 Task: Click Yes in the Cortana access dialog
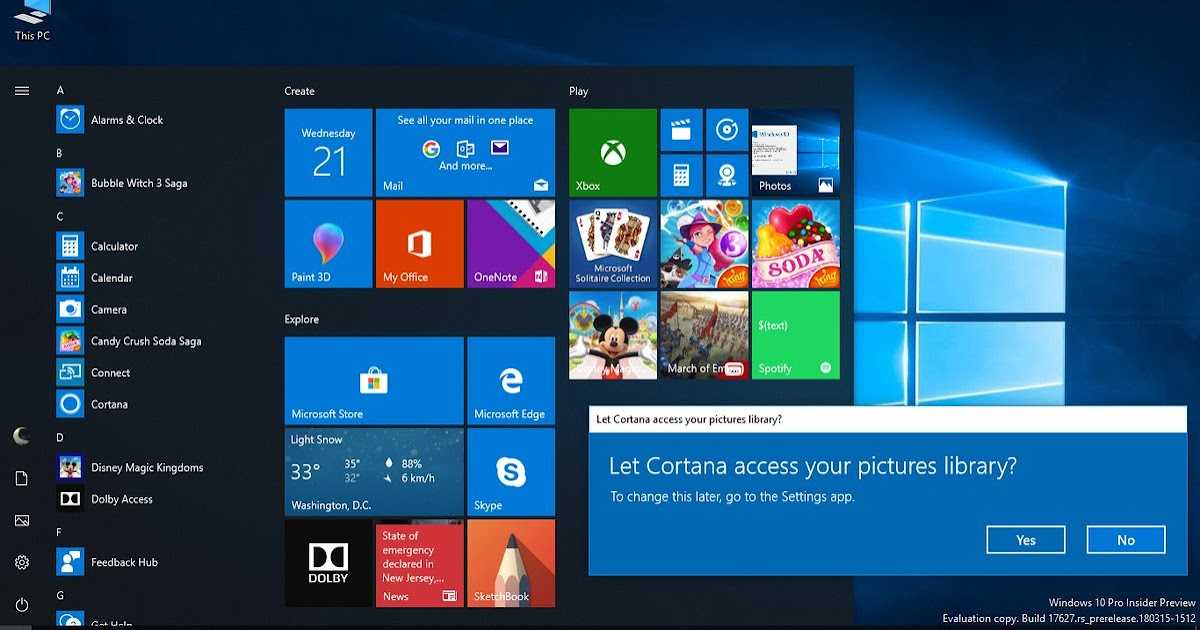tap(1026, 540)
